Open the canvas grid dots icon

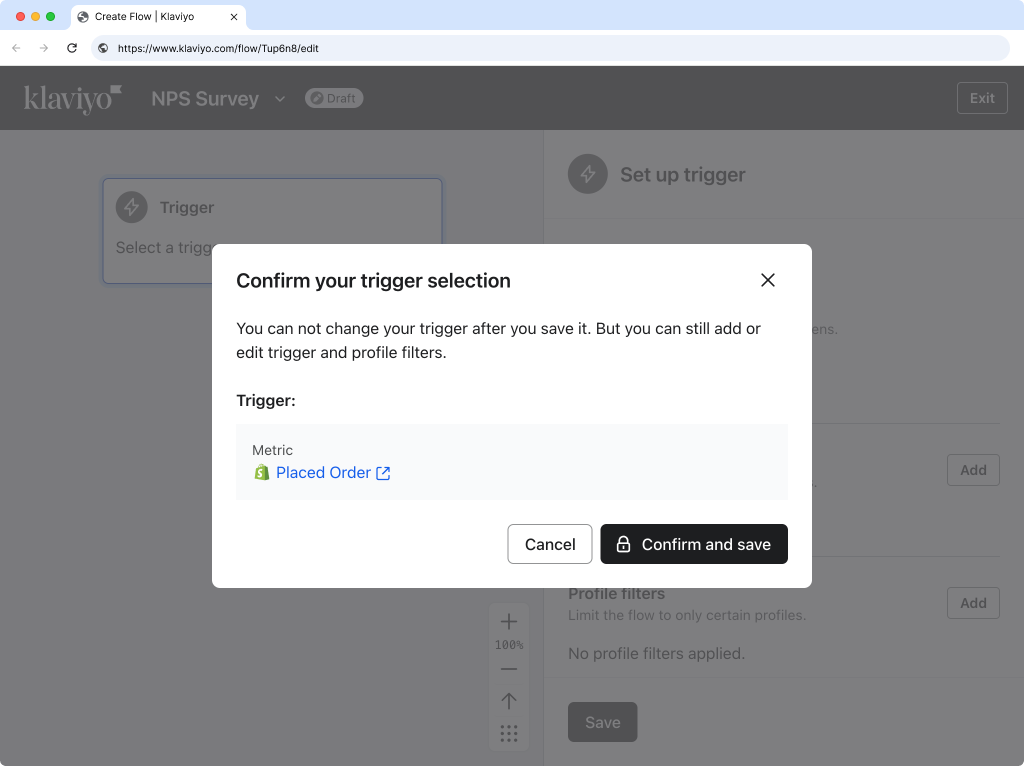coord(509,733)
